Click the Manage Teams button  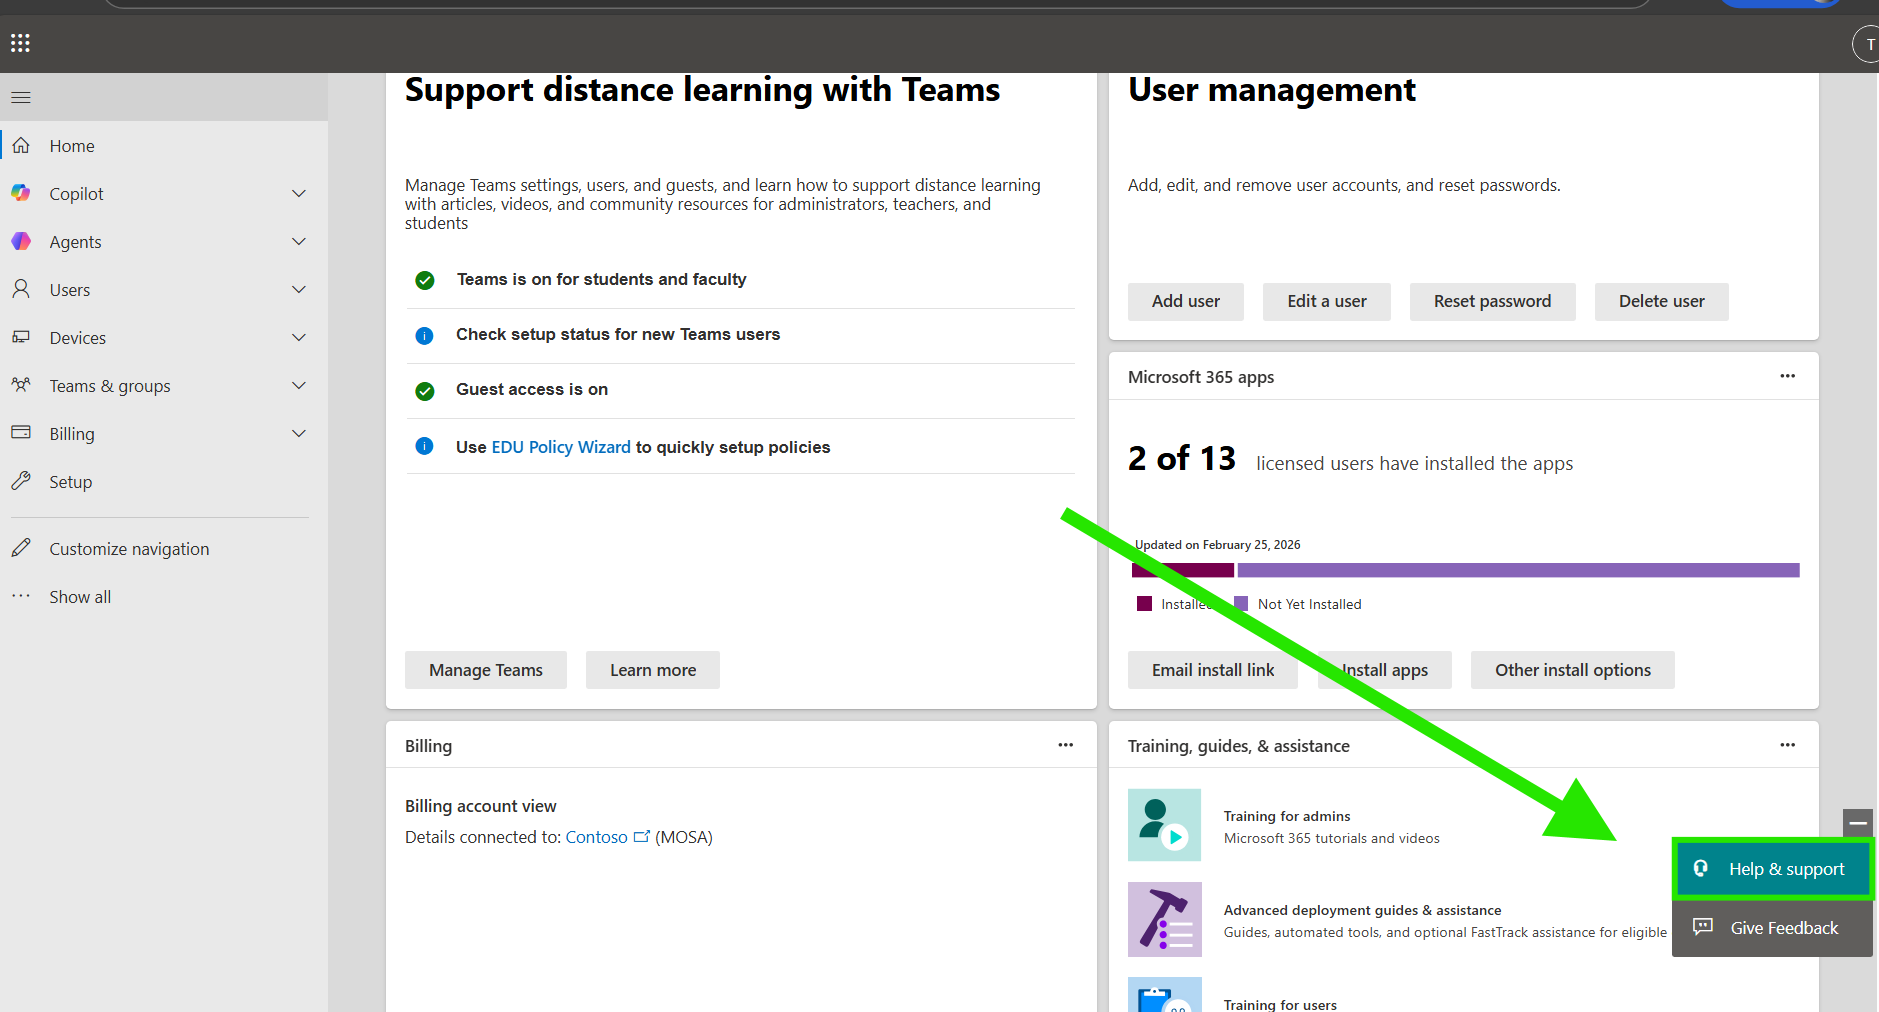[x=486, y=670]
